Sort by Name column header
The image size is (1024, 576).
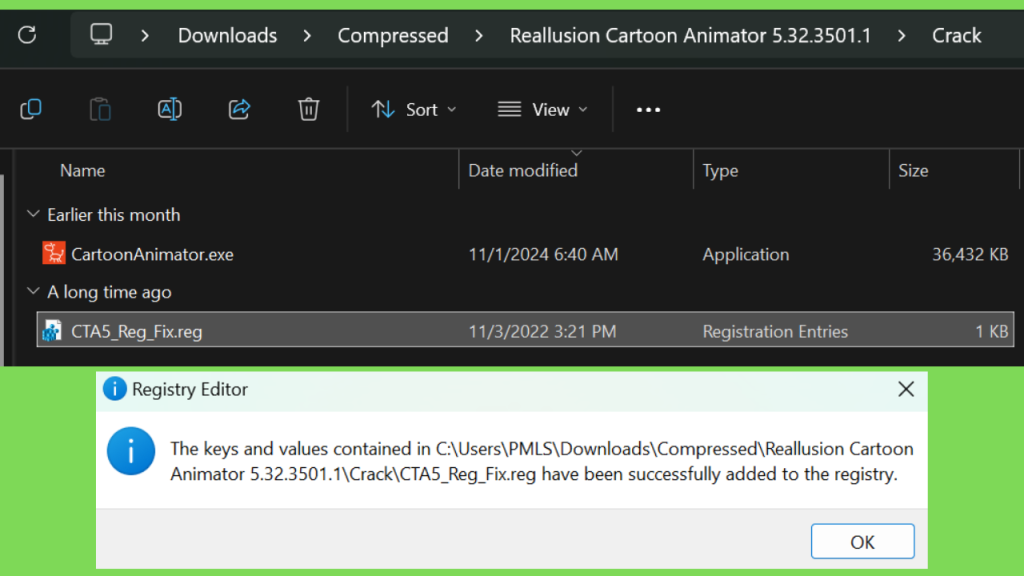82,170
